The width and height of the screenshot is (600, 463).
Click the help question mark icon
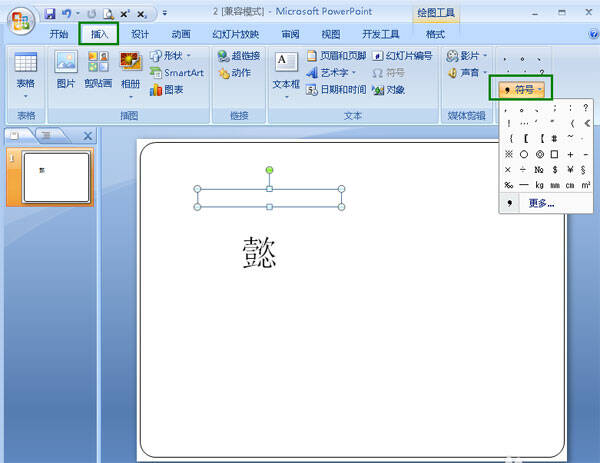[x=593, y=34]
